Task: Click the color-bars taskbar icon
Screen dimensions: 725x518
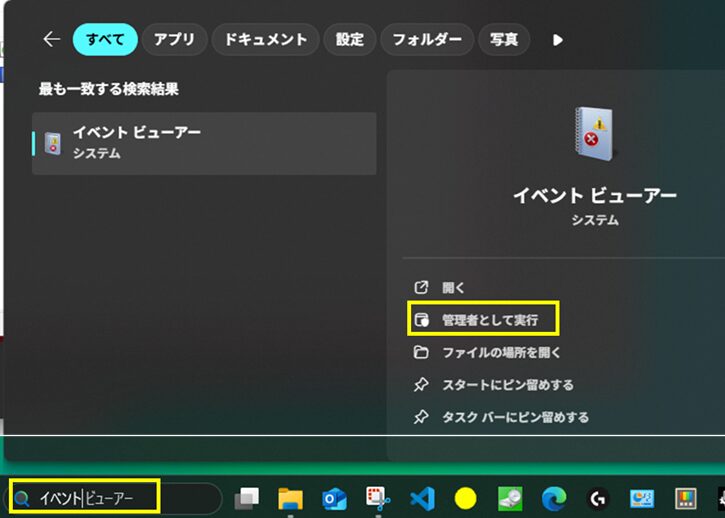Action: (686, 499)
